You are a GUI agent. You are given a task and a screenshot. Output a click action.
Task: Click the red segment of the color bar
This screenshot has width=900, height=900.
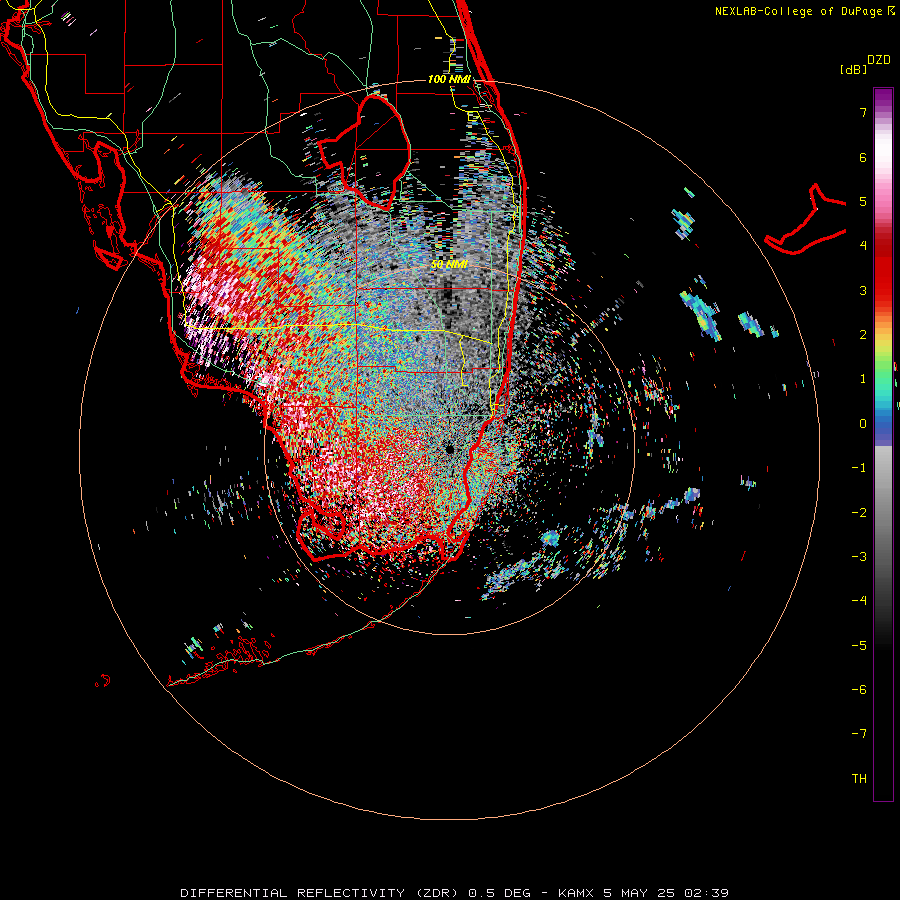(883, 270)
